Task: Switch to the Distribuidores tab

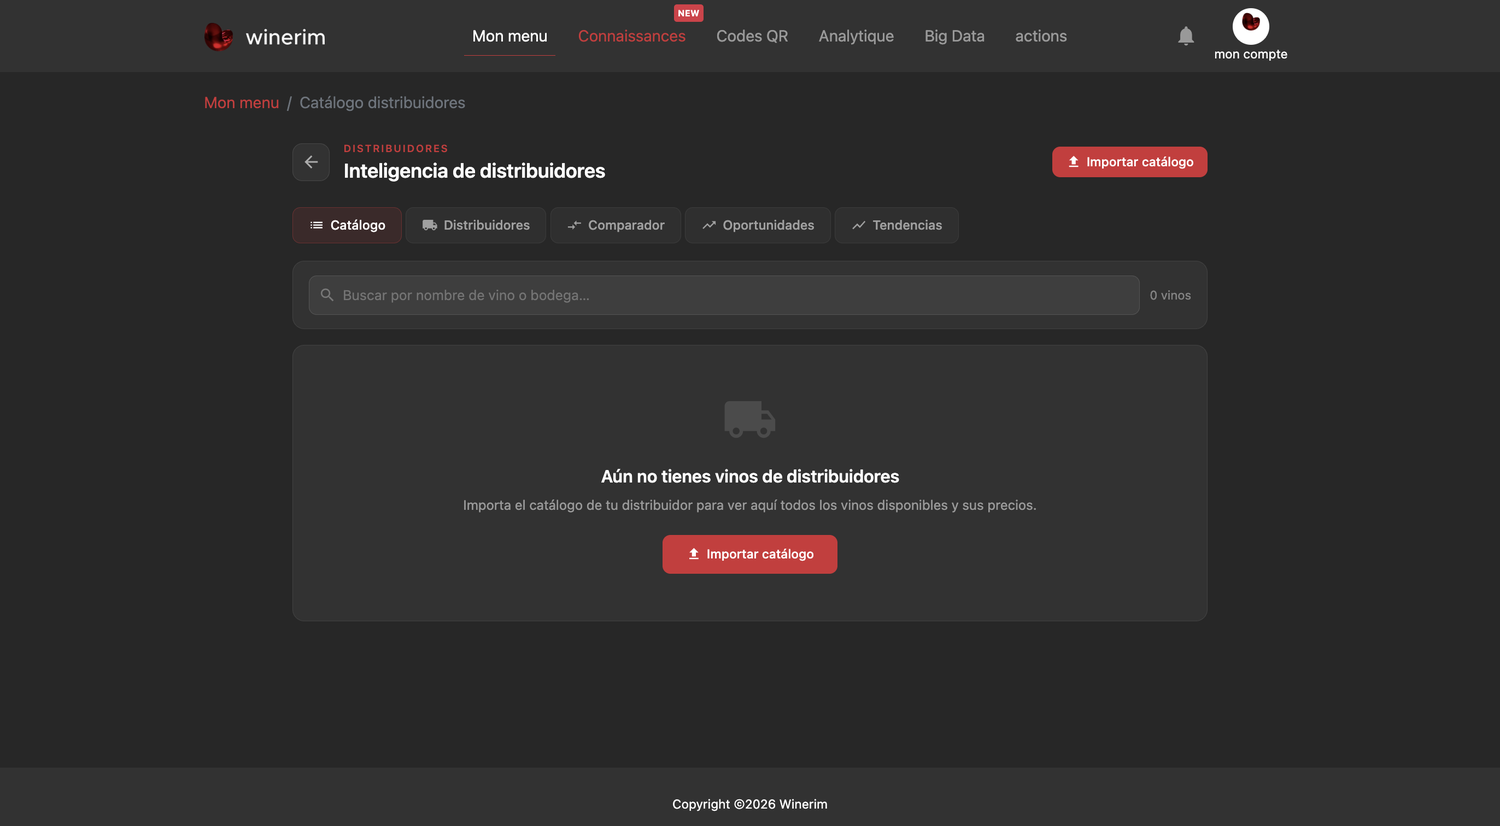Action: coord(476,225)
